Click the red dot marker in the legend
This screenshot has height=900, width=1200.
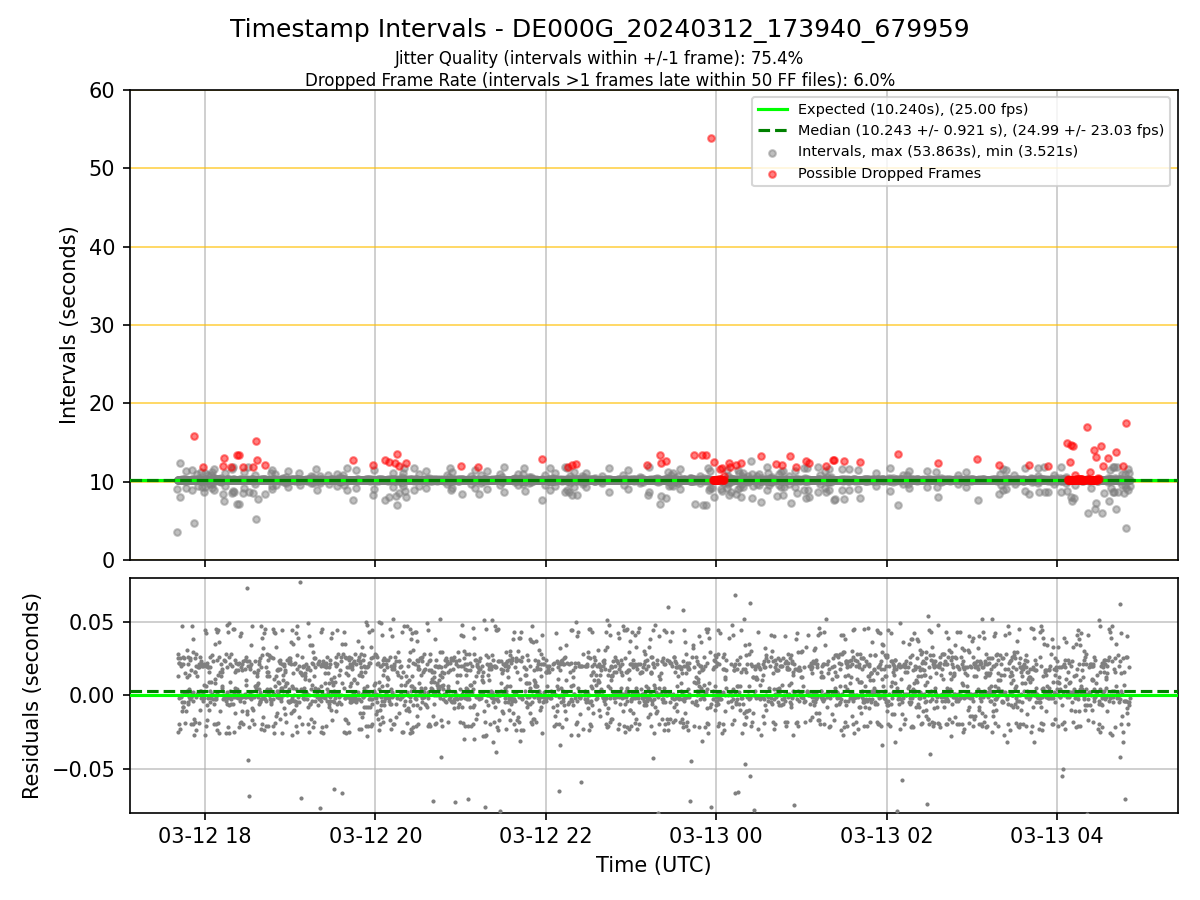click(x=774, y=173)
